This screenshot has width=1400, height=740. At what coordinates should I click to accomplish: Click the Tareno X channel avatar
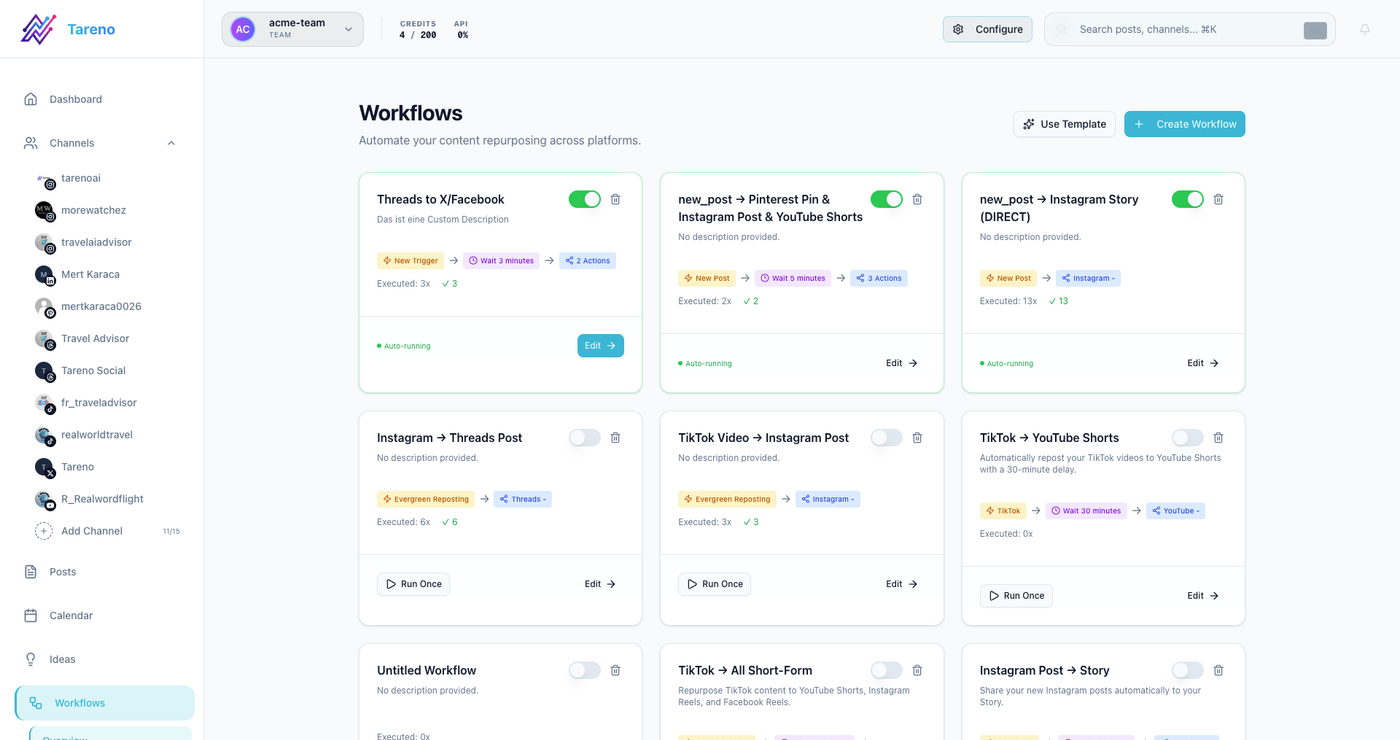click(45, 468)
